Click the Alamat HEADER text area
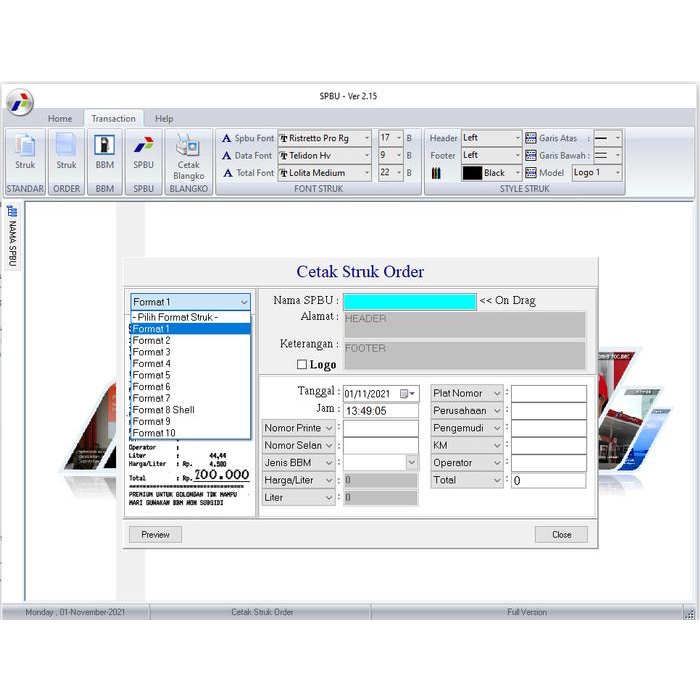700x700 pixels. (464, 325)
